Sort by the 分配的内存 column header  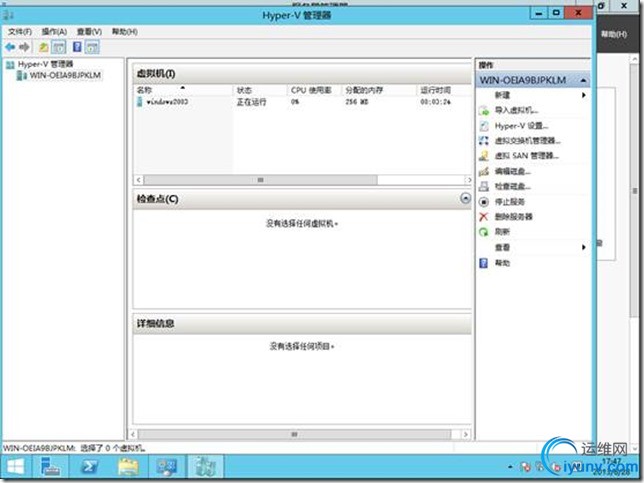(379, 90)
